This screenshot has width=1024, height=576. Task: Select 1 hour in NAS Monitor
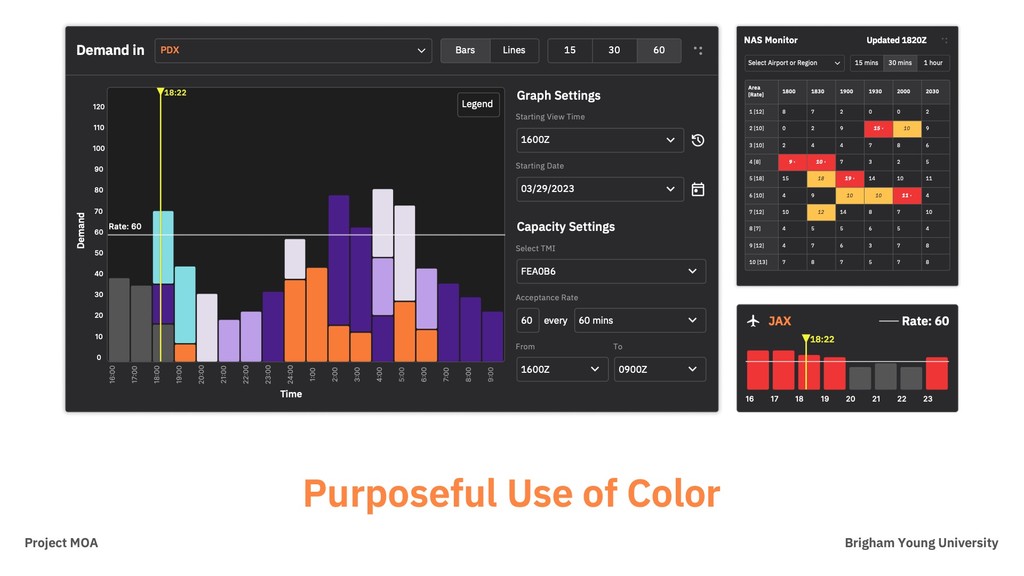933,63
